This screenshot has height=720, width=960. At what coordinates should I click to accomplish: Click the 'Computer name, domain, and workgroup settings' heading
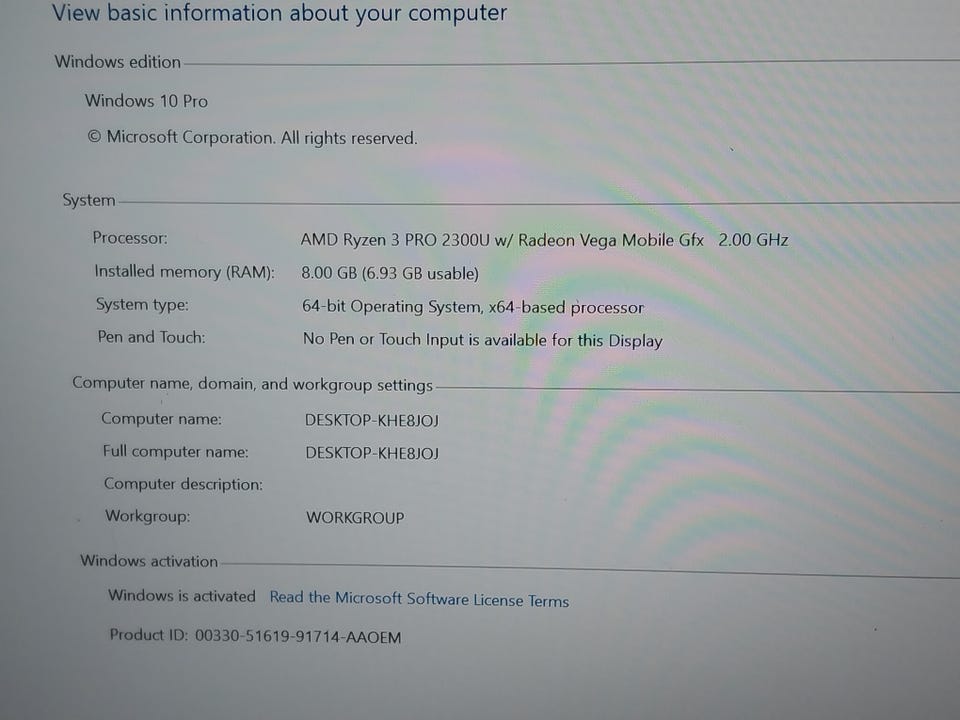click(252, 384)
